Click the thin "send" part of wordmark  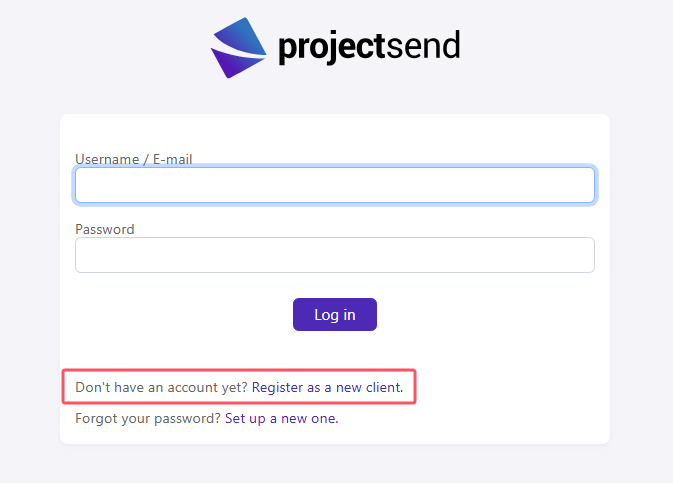click(424, 45)
